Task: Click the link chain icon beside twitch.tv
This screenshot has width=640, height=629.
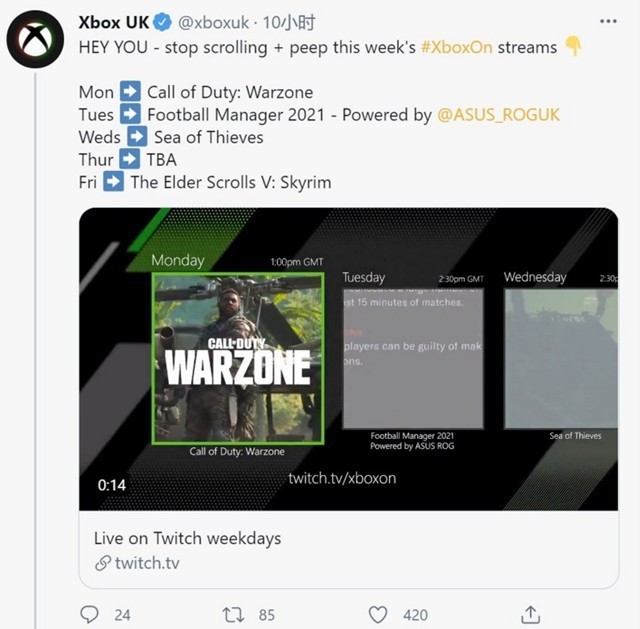Action: (102, 564)
